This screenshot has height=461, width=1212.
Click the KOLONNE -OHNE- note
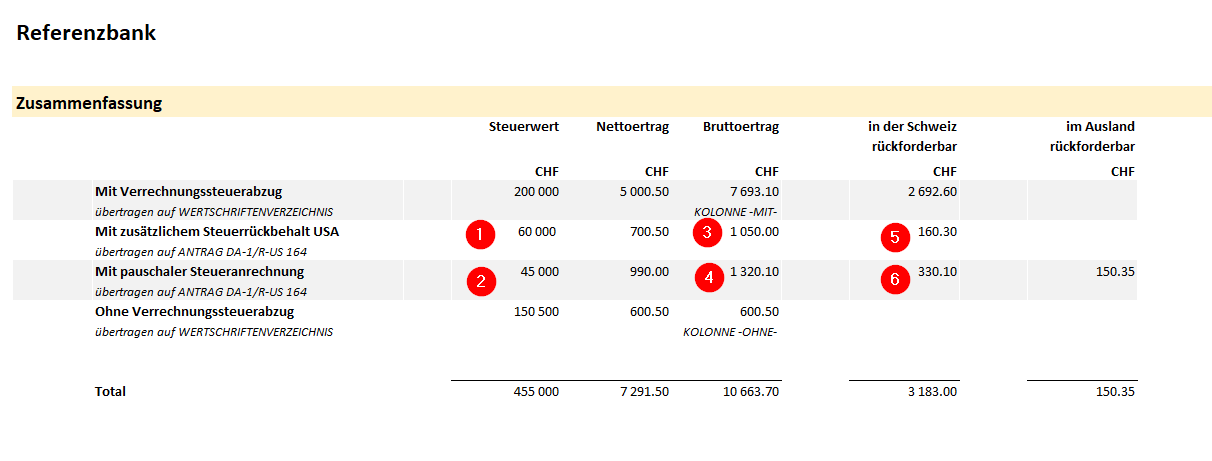pos(731,332)
